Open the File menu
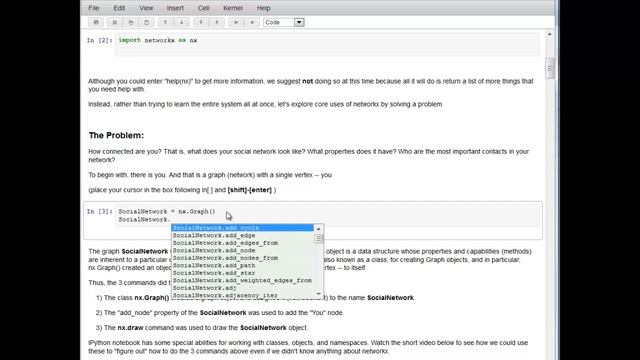Viewport: 640px width, 360px height. point(94,8)
